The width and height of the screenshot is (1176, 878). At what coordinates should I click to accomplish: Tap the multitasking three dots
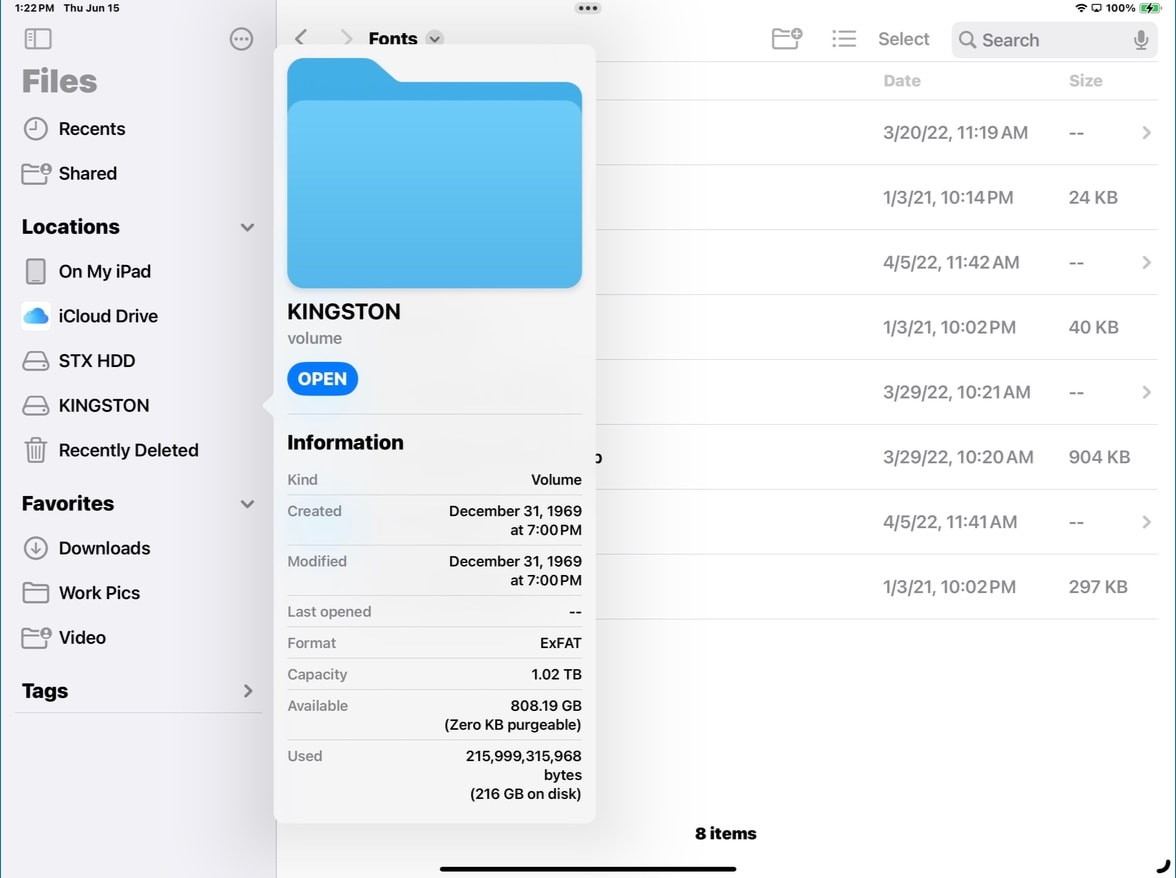588,8
